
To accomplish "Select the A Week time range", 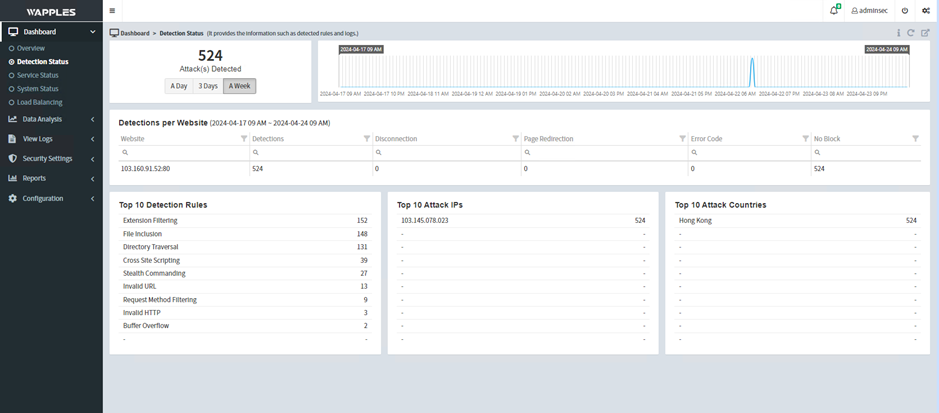I will pos(239,86).
